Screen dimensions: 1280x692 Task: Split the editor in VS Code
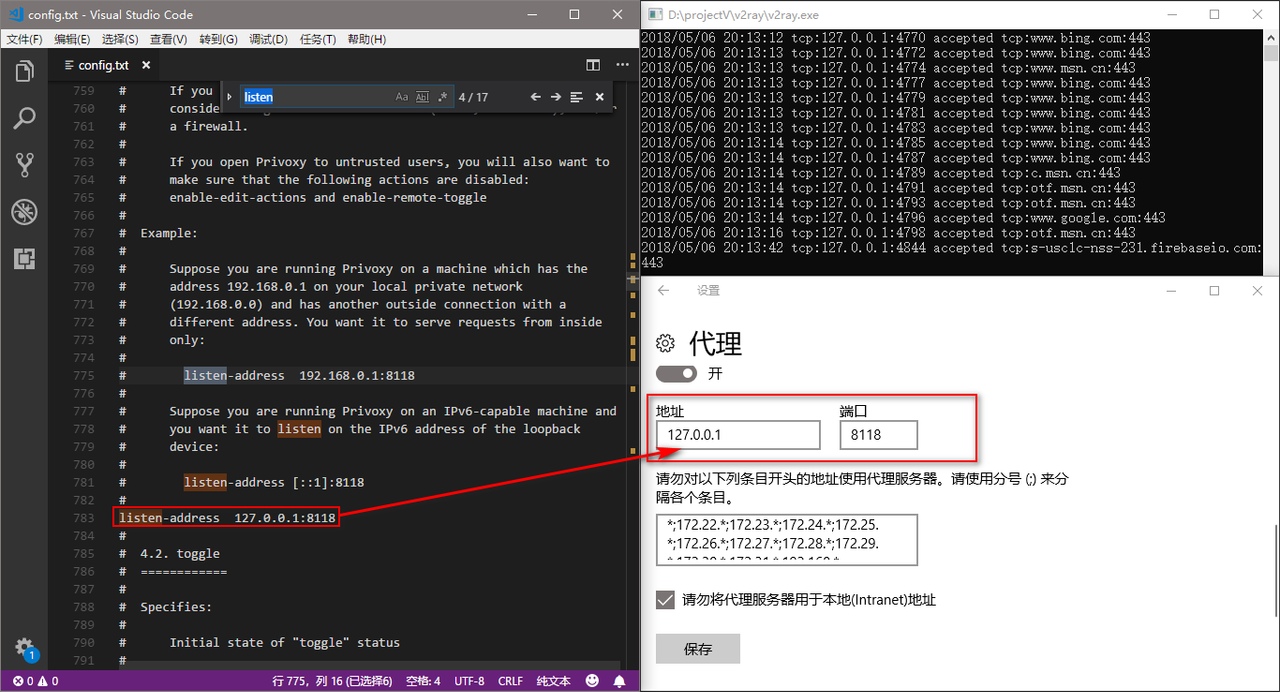click(x=593, y=65)
